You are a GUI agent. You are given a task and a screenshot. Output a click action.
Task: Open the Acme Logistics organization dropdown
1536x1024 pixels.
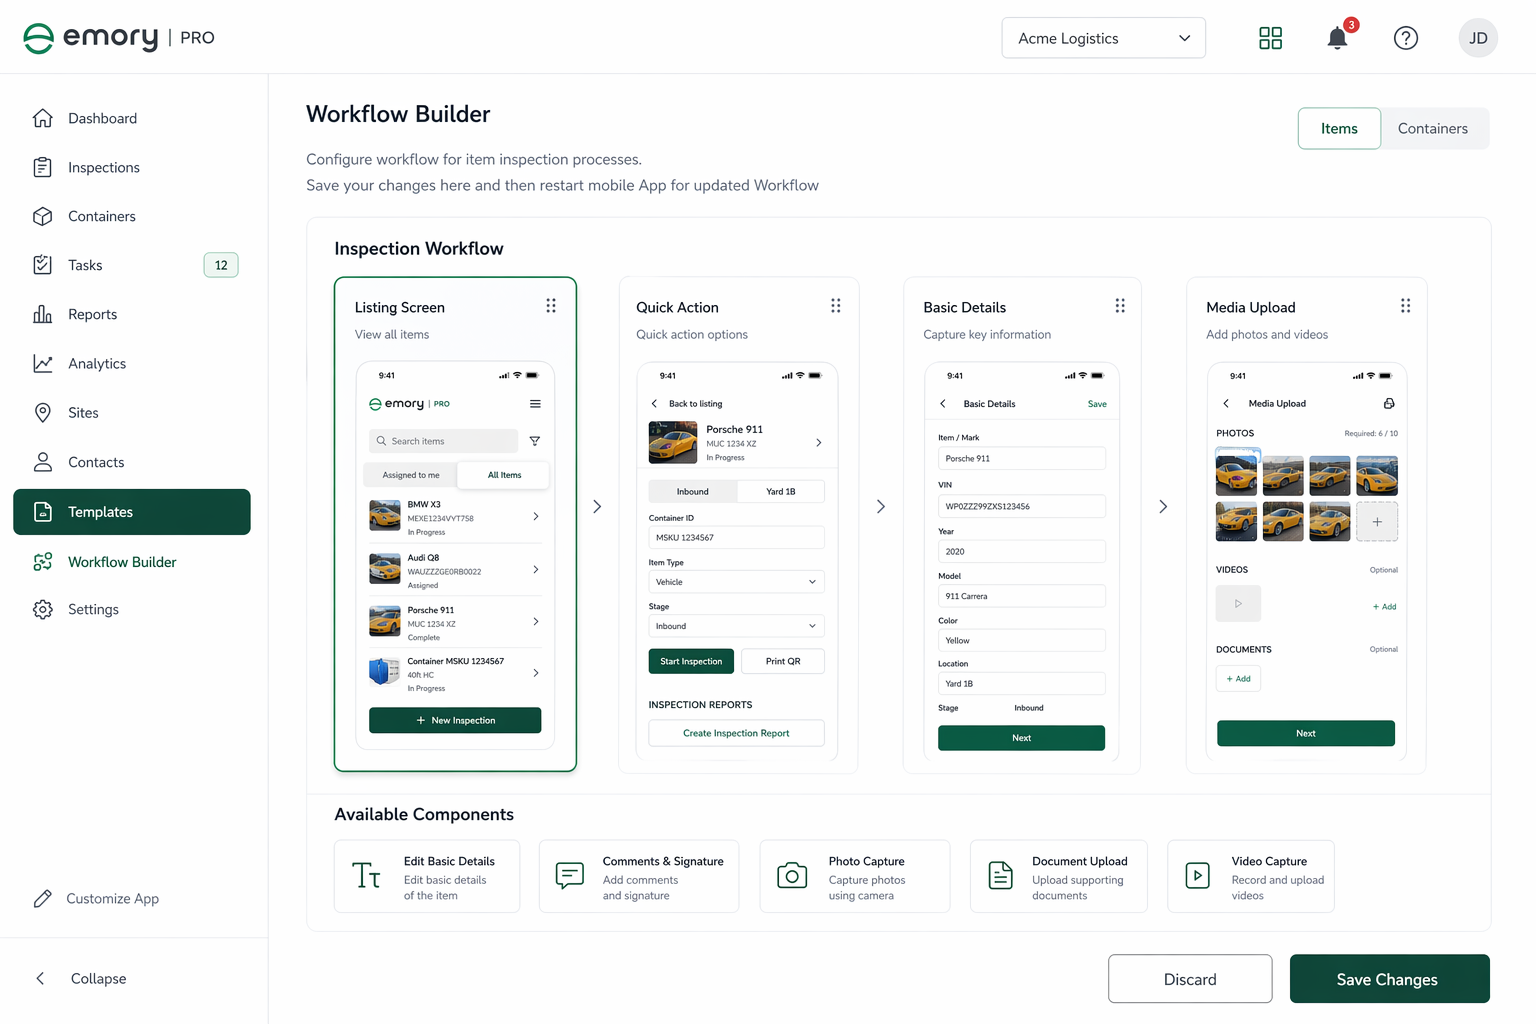1103,38
